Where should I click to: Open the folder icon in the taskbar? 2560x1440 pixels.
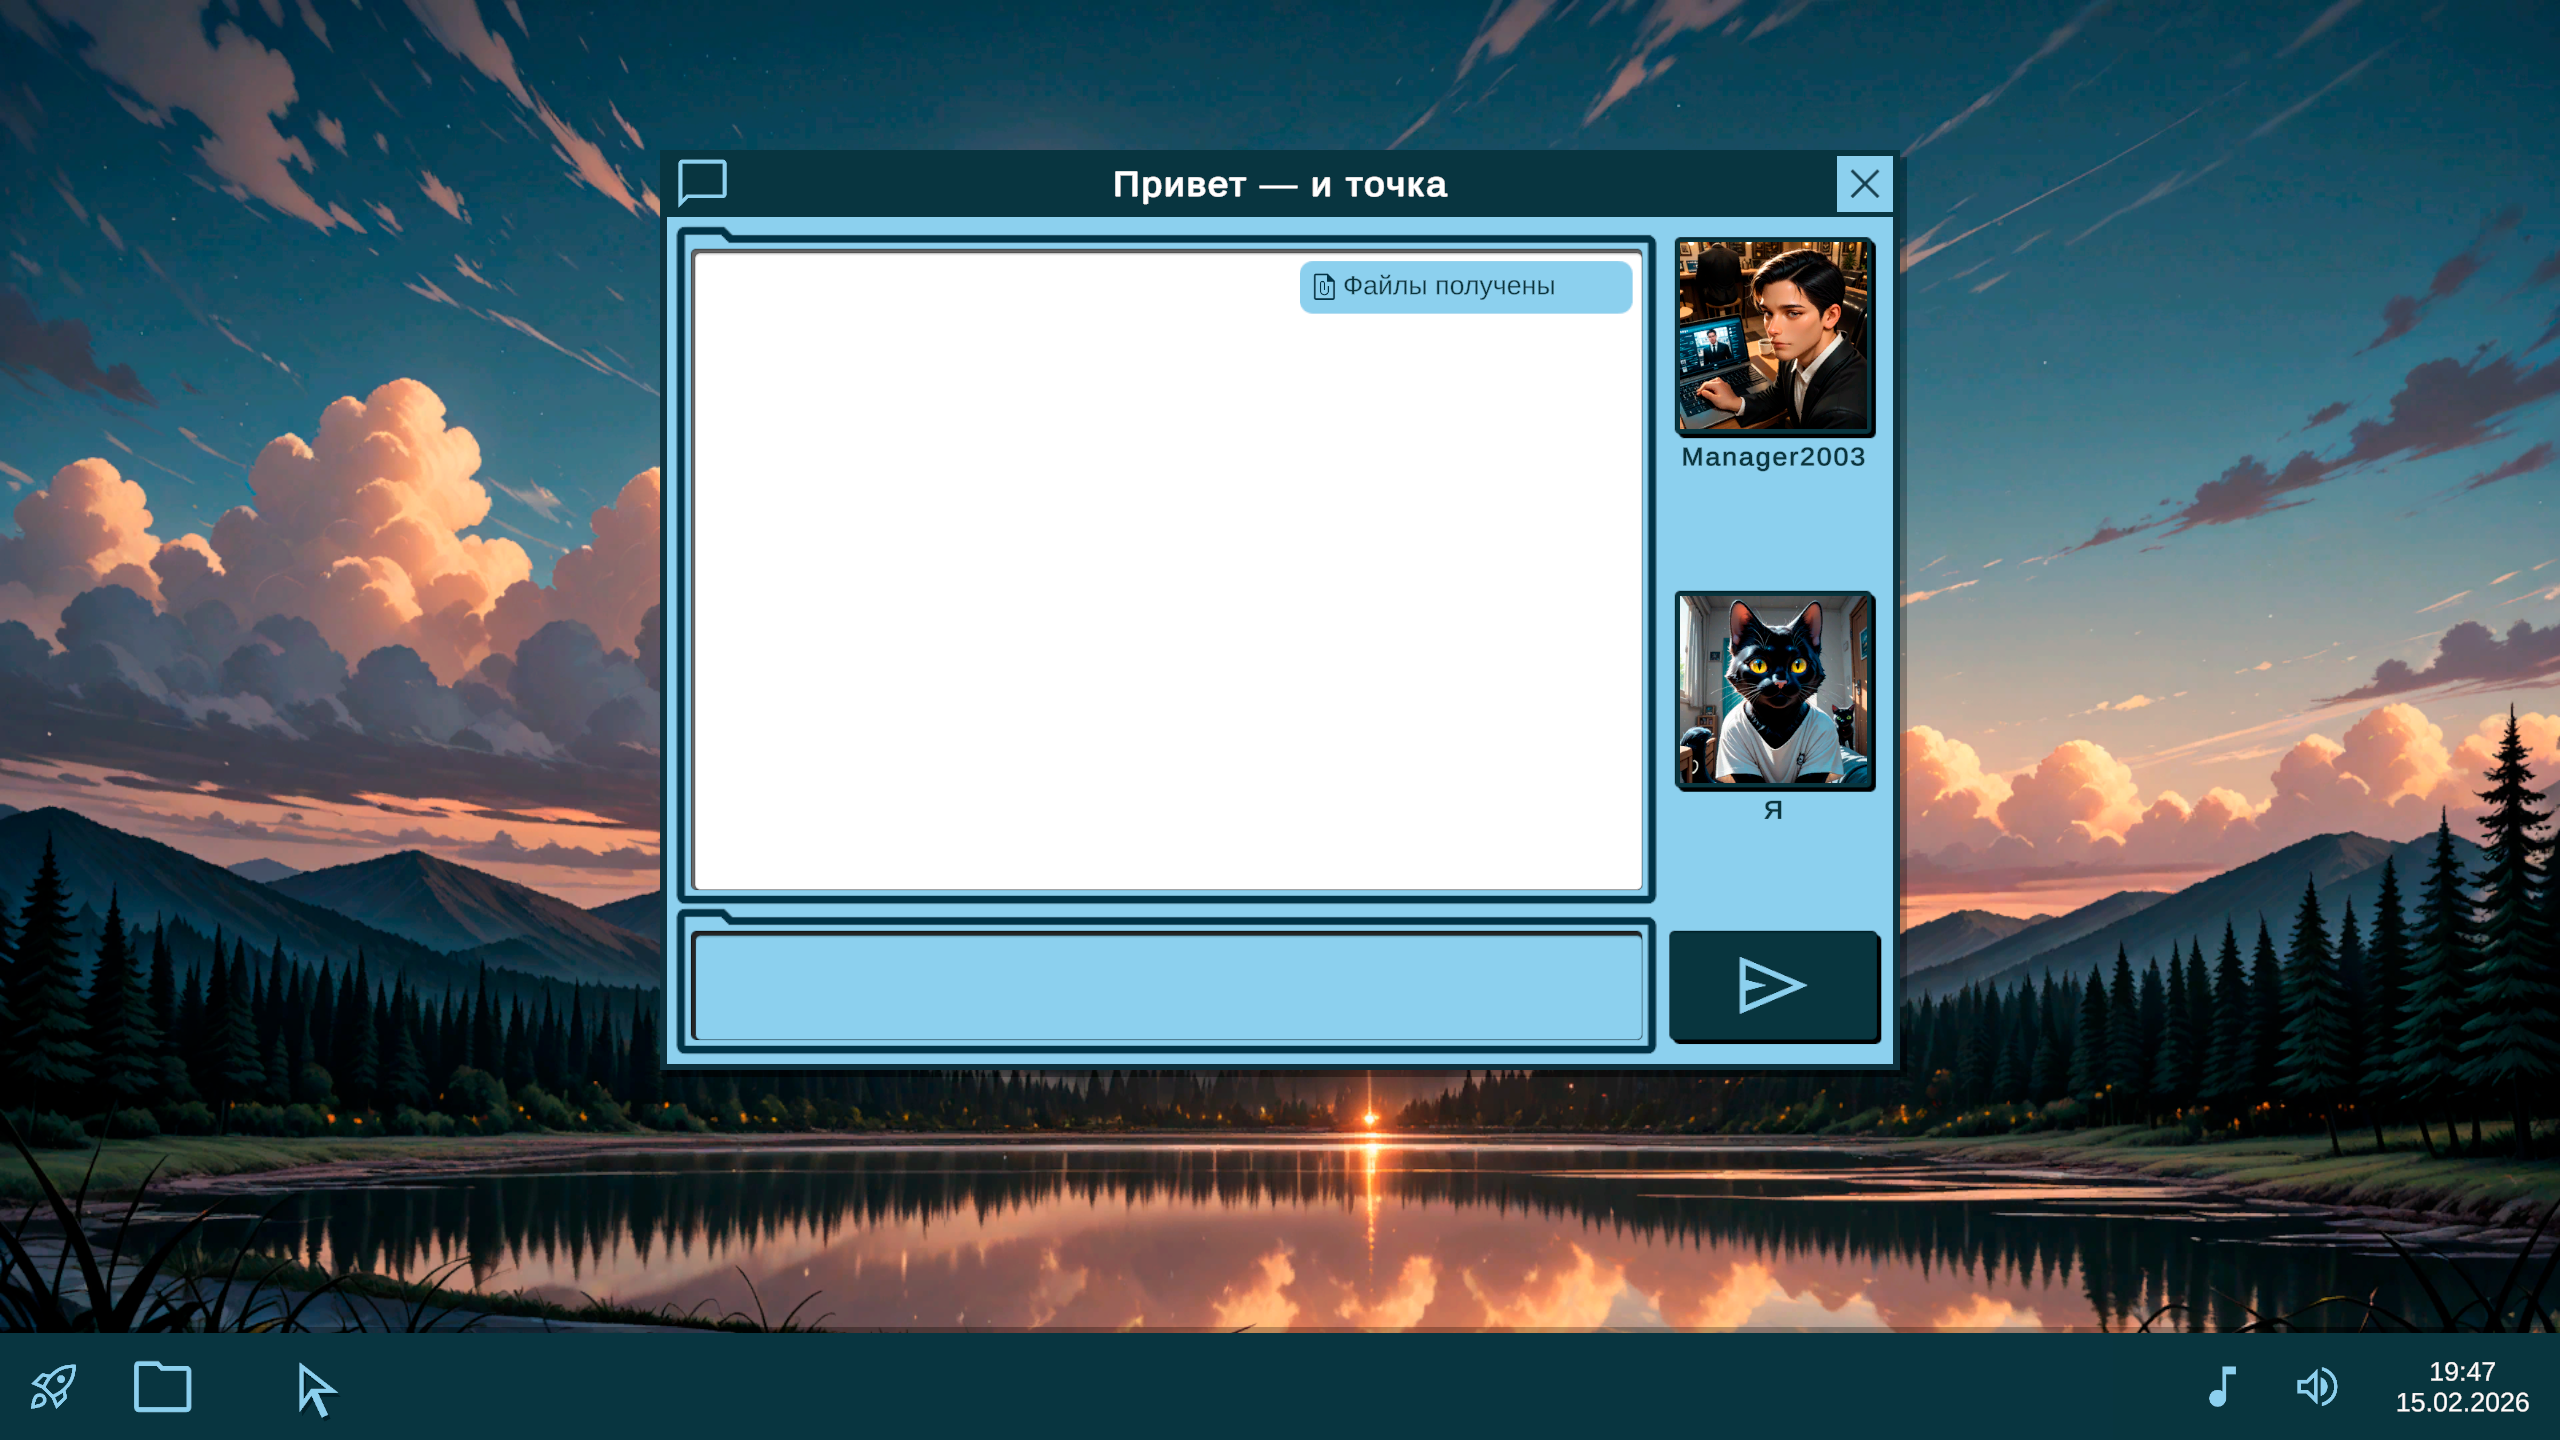click(163, 1385)
